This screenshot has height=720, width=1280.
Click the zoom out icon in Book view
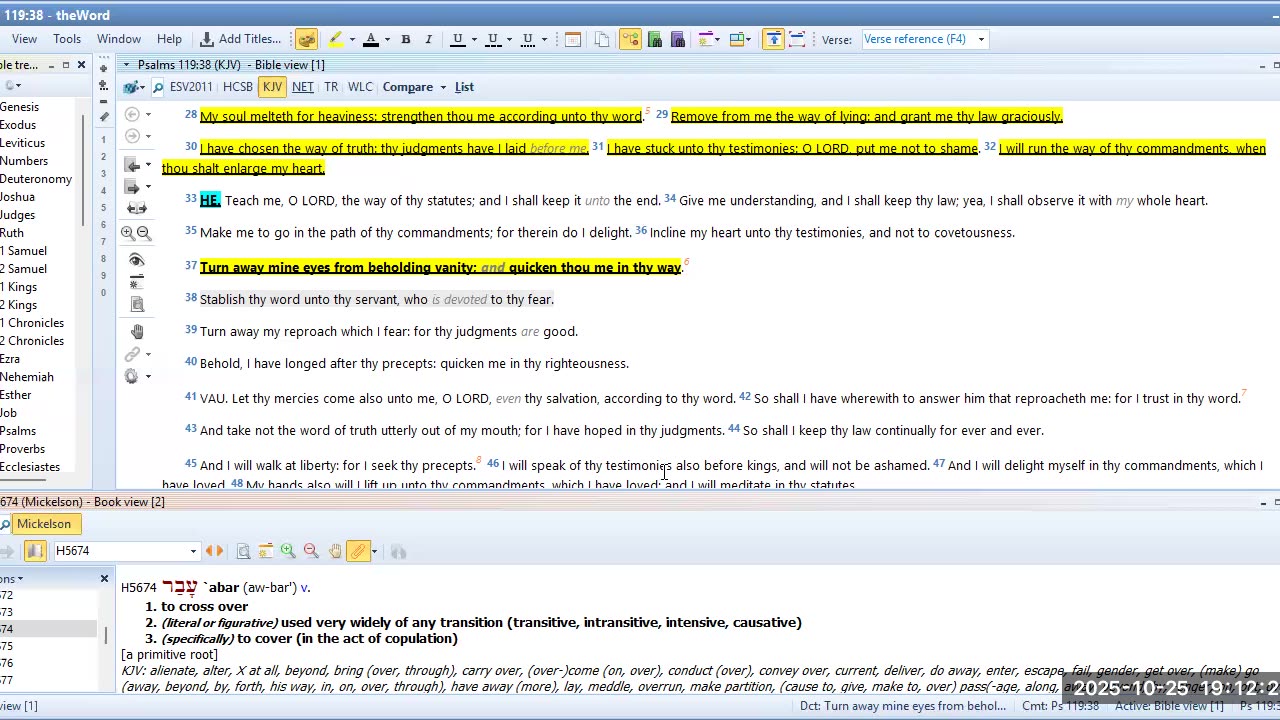(311, 551)
